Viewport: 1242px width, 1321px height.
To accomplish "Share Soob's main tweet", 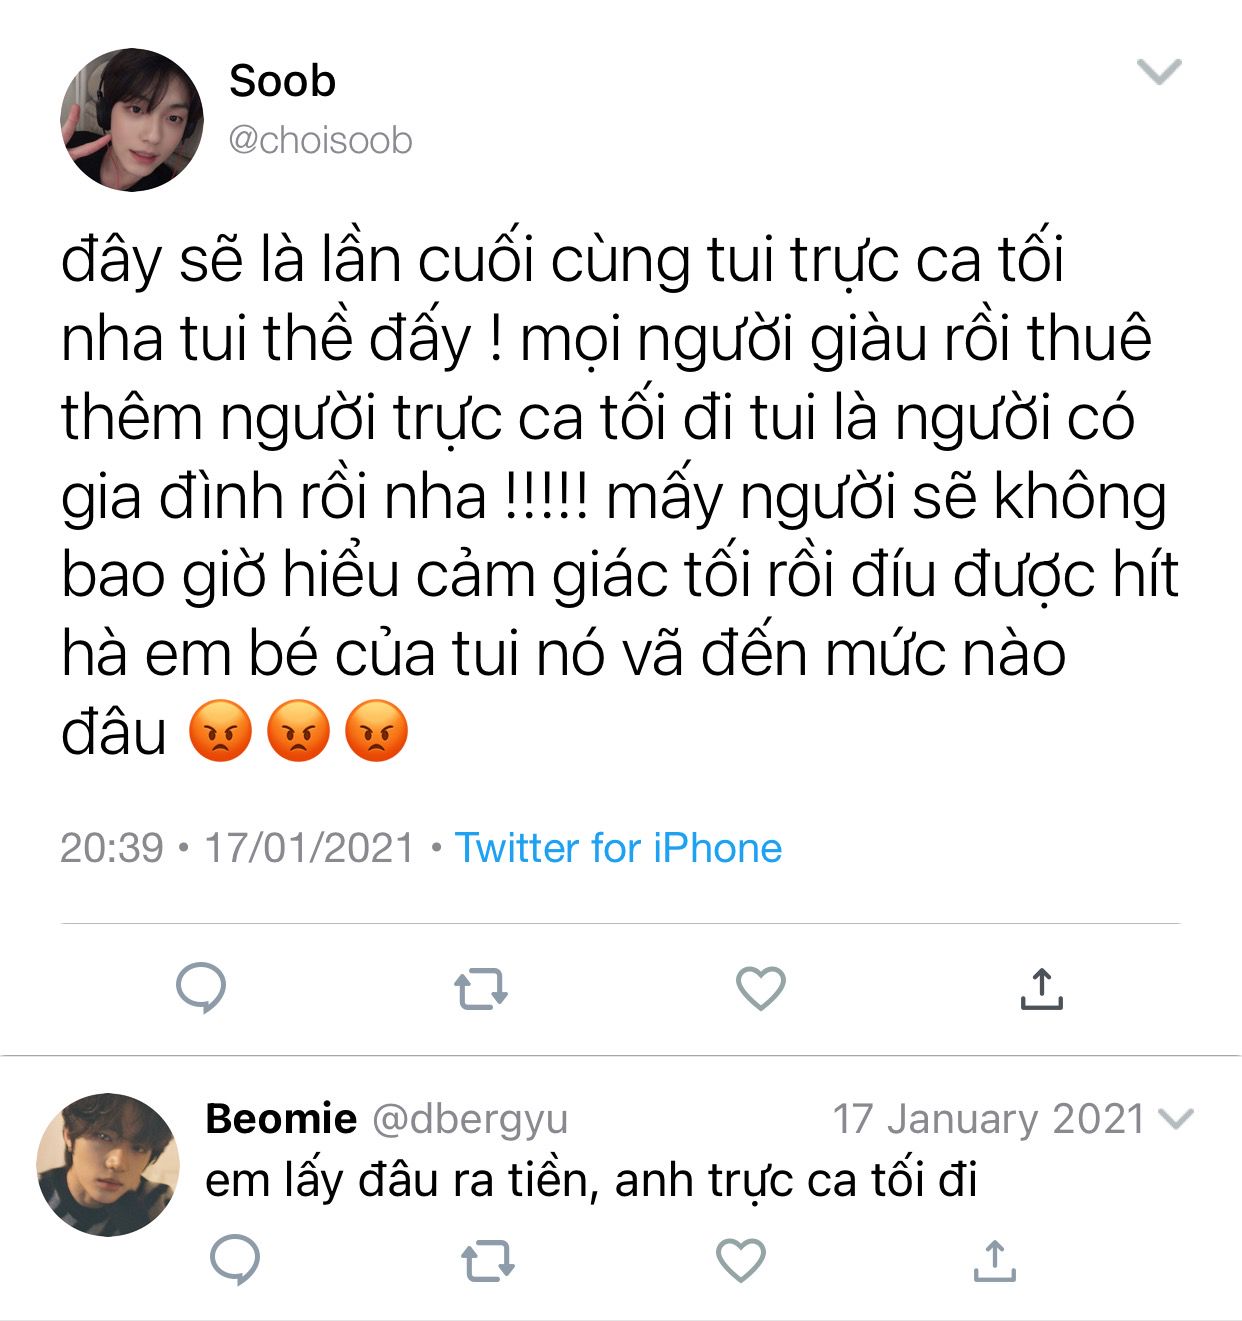I will [x=1041, y=988].
